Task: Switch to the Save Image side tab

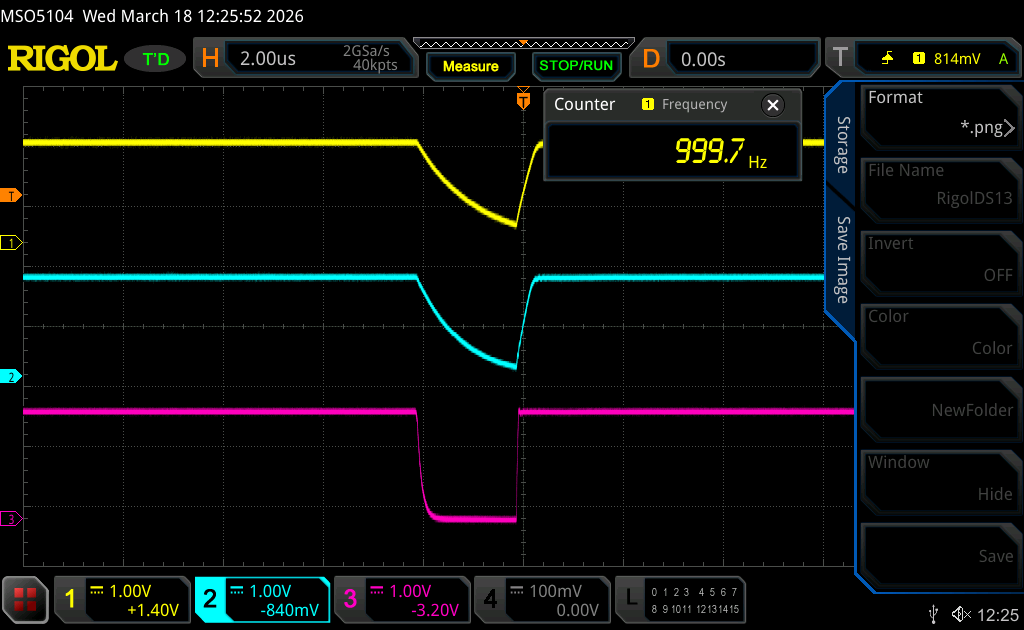Action: 842,260
